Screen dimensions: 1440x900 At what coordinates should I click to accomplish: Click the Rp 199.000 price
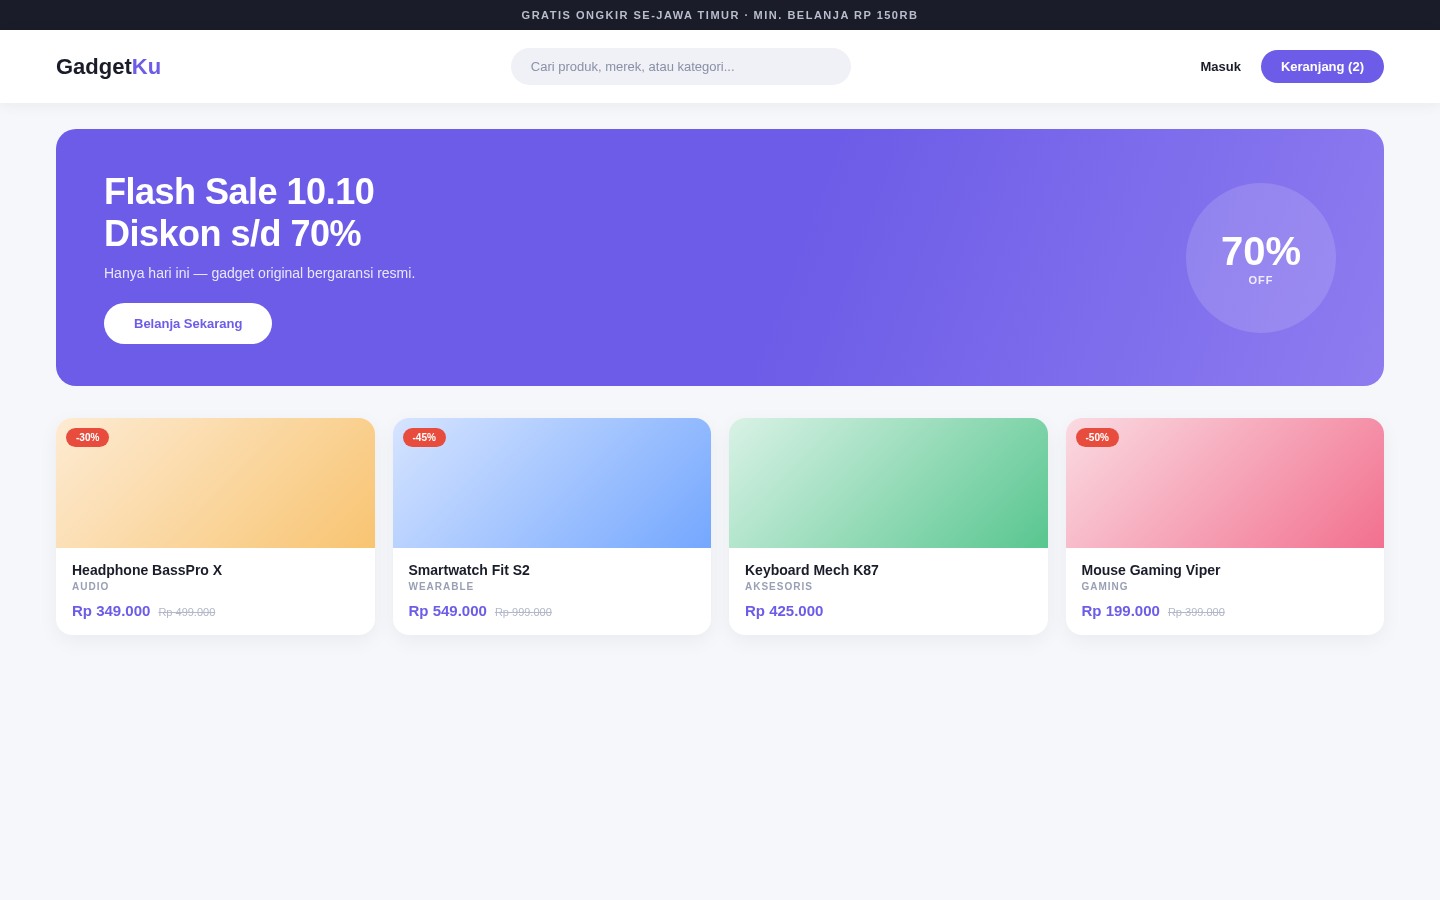(x=1121, y=611)
